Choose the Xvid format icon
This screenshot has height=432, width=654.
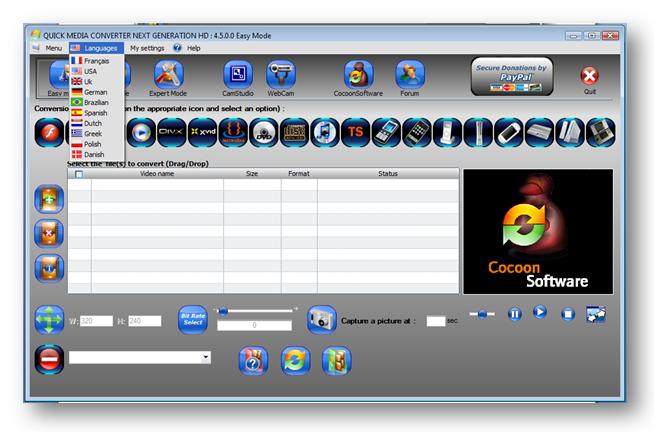[202, 133]
